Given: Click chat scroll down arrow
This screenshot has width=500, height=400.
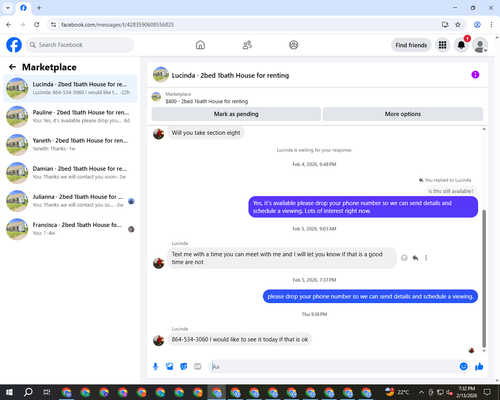Looking at the screenshot, I should 484,351.
